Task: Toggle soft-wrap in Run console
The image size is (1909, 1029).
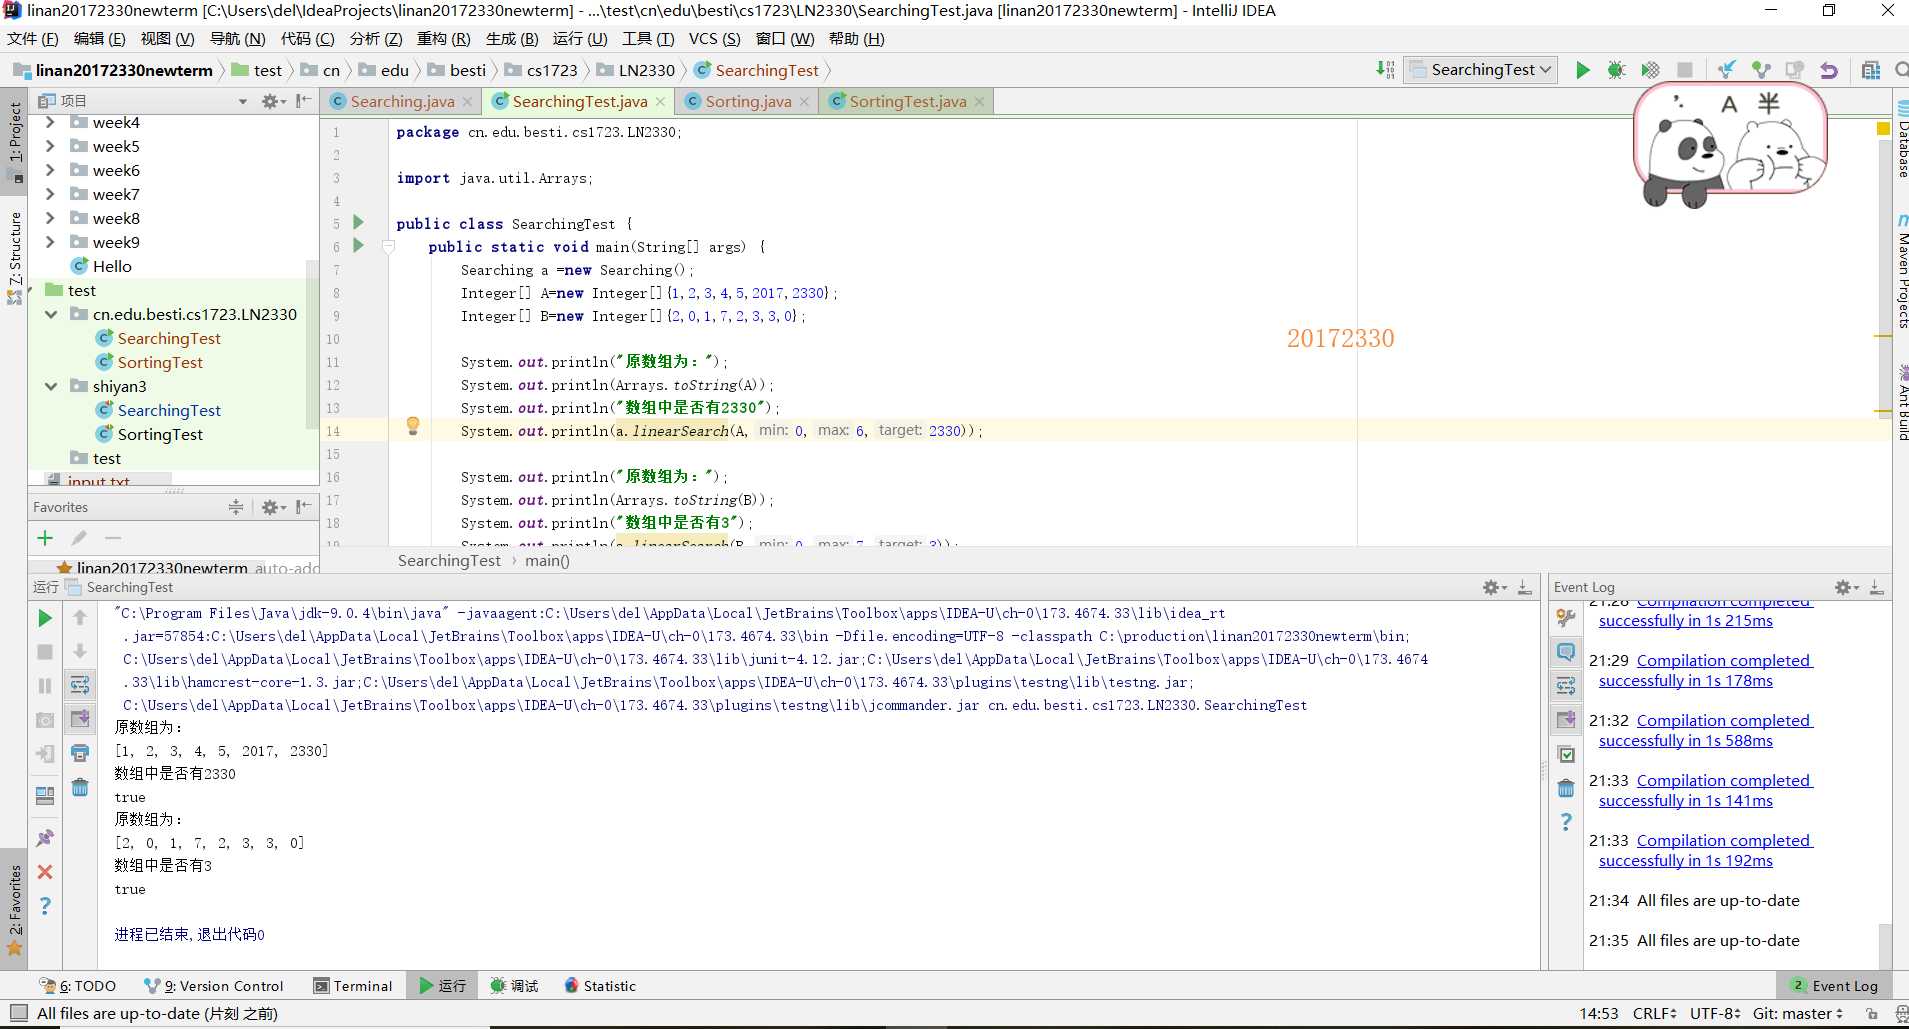Action: click(80, 685)
